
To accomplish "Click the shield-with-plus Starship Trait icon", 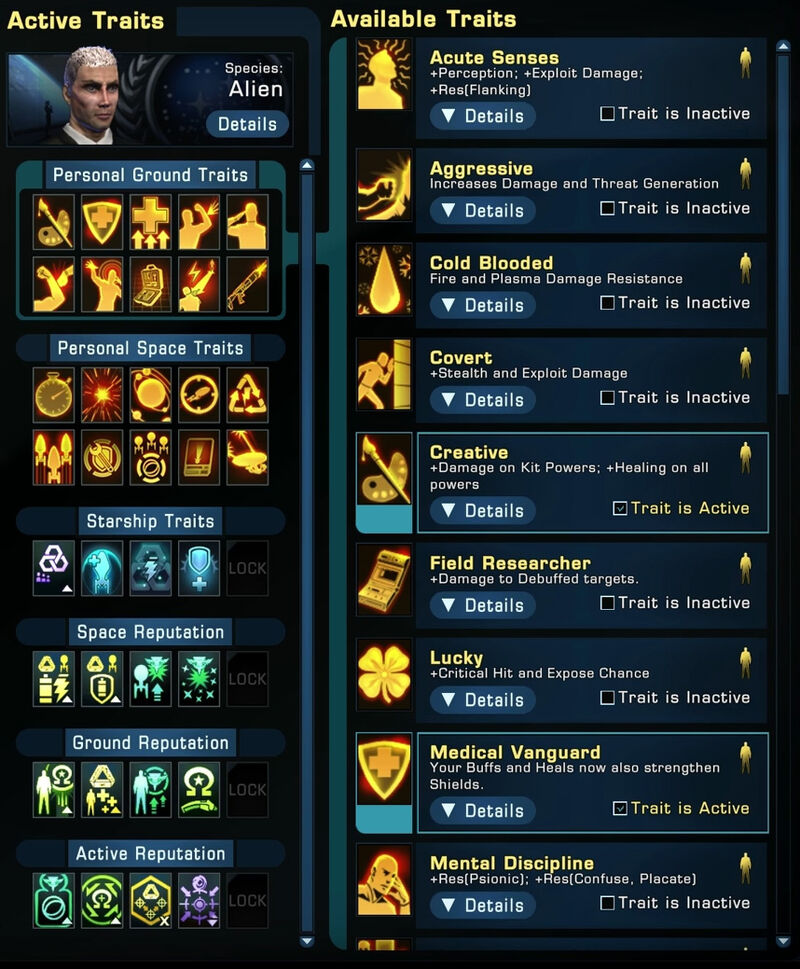I will [x=199, y=568].
